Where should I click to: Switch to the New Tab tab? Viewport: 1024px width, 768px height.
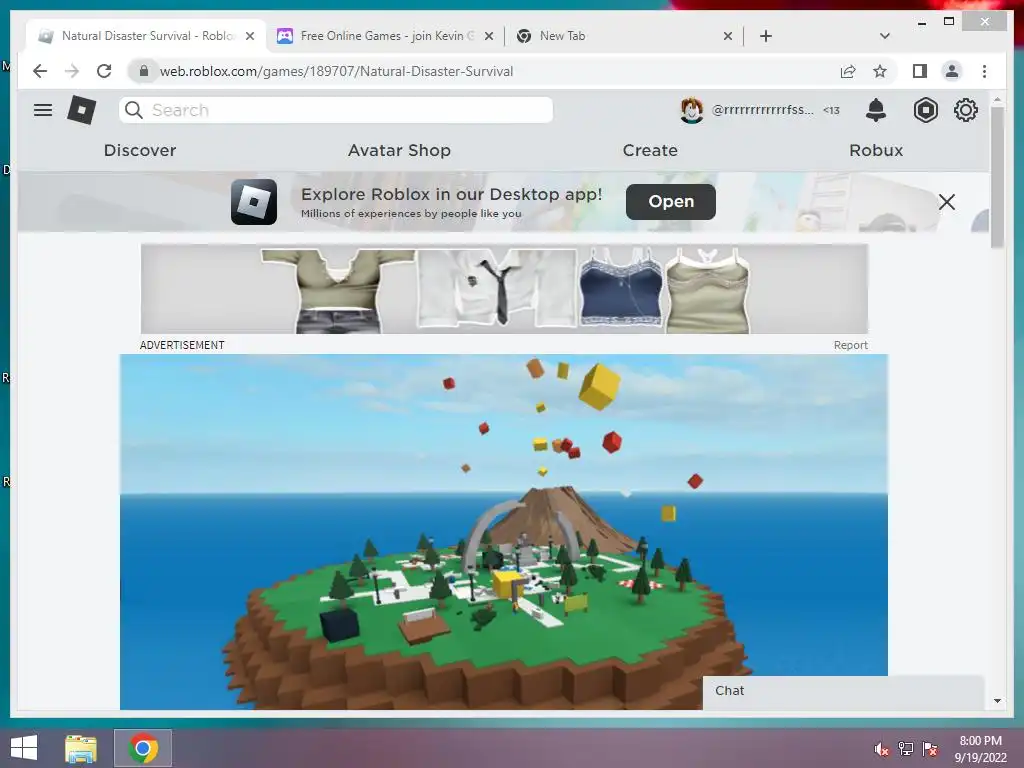click(624, 36)
